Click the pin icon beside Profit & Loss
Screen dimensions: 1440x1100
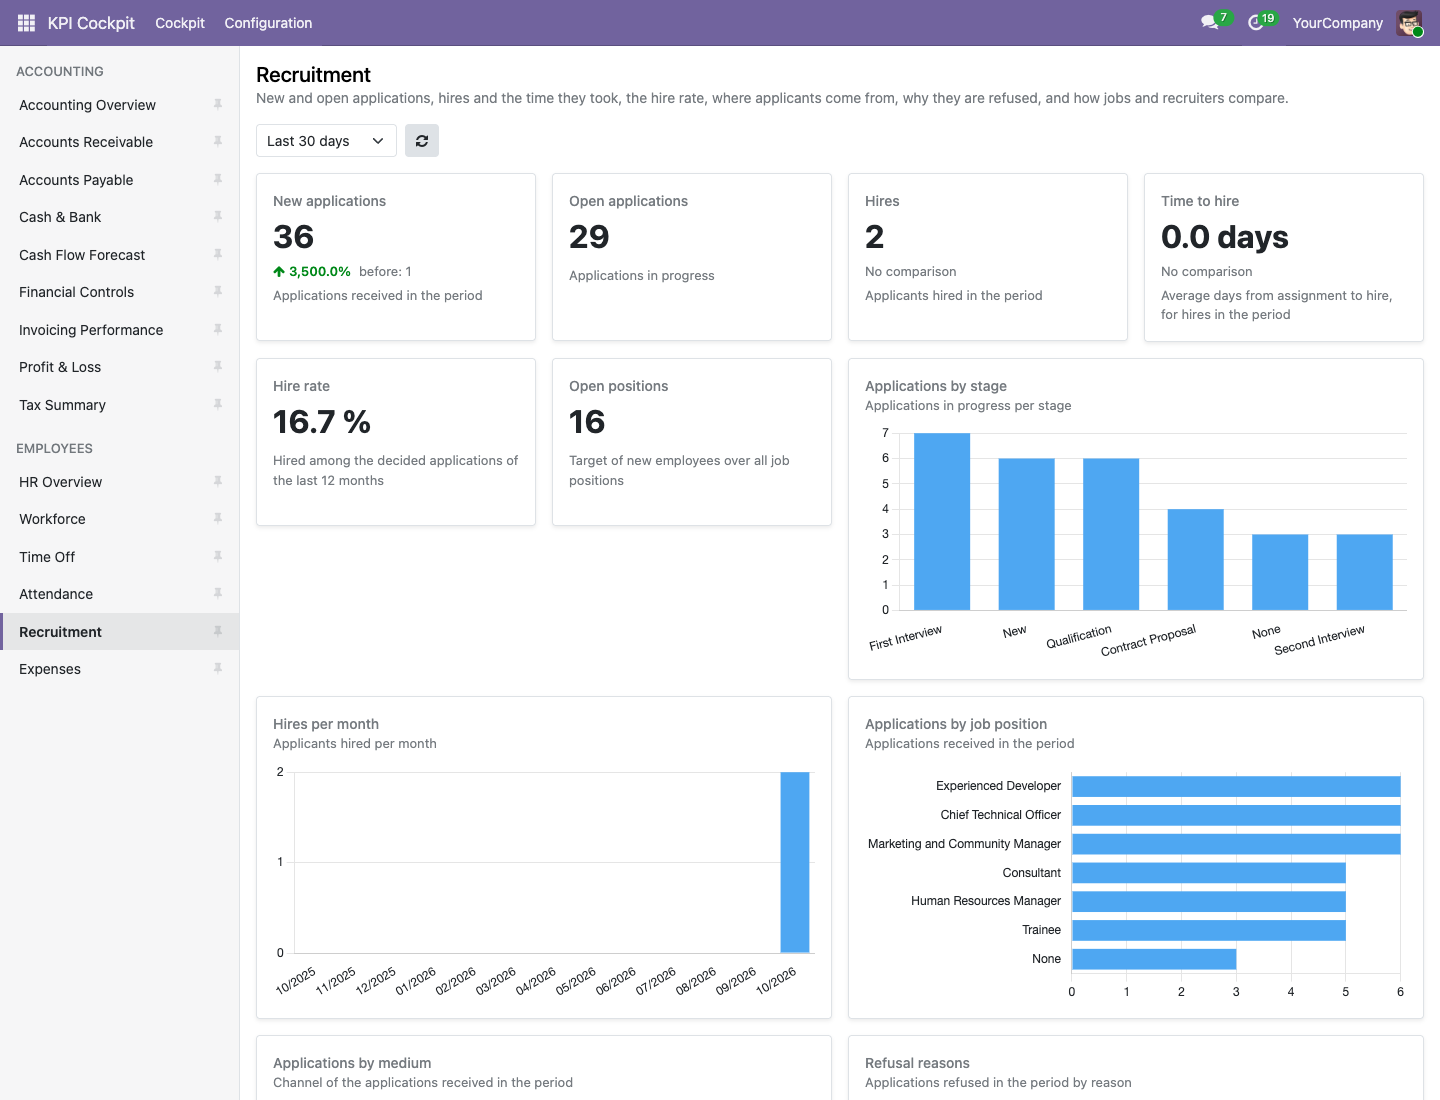click(x=218, y=367)
